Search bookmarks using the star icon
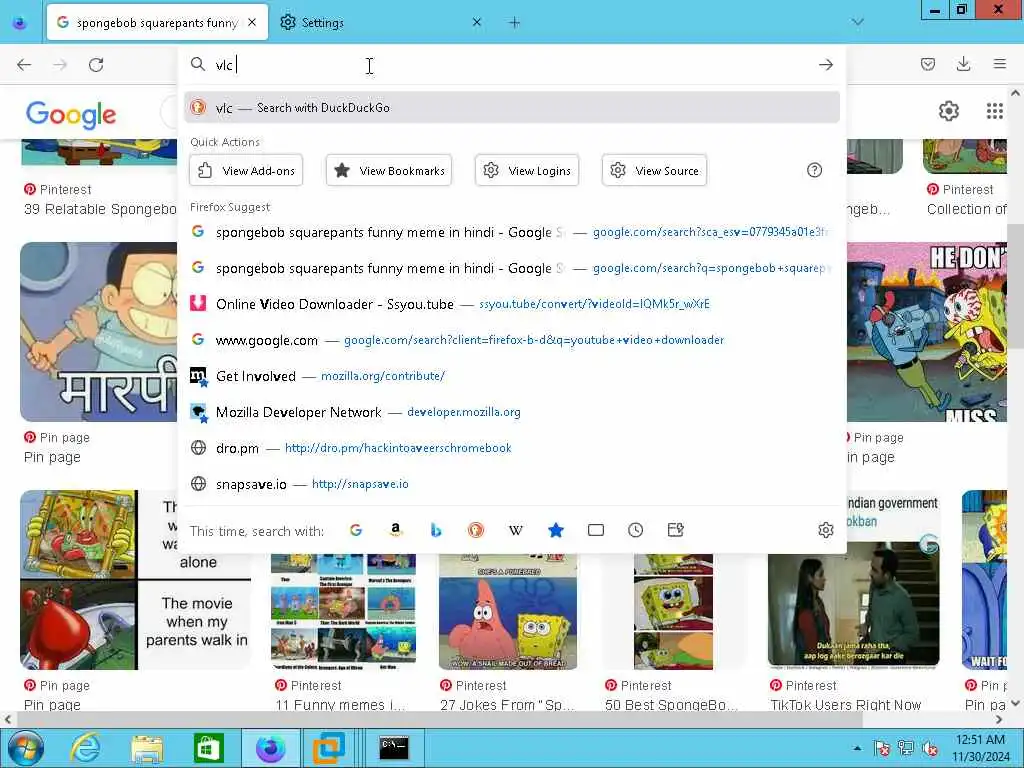Viewport: 1024px width, 768px height. pos(556,530)
